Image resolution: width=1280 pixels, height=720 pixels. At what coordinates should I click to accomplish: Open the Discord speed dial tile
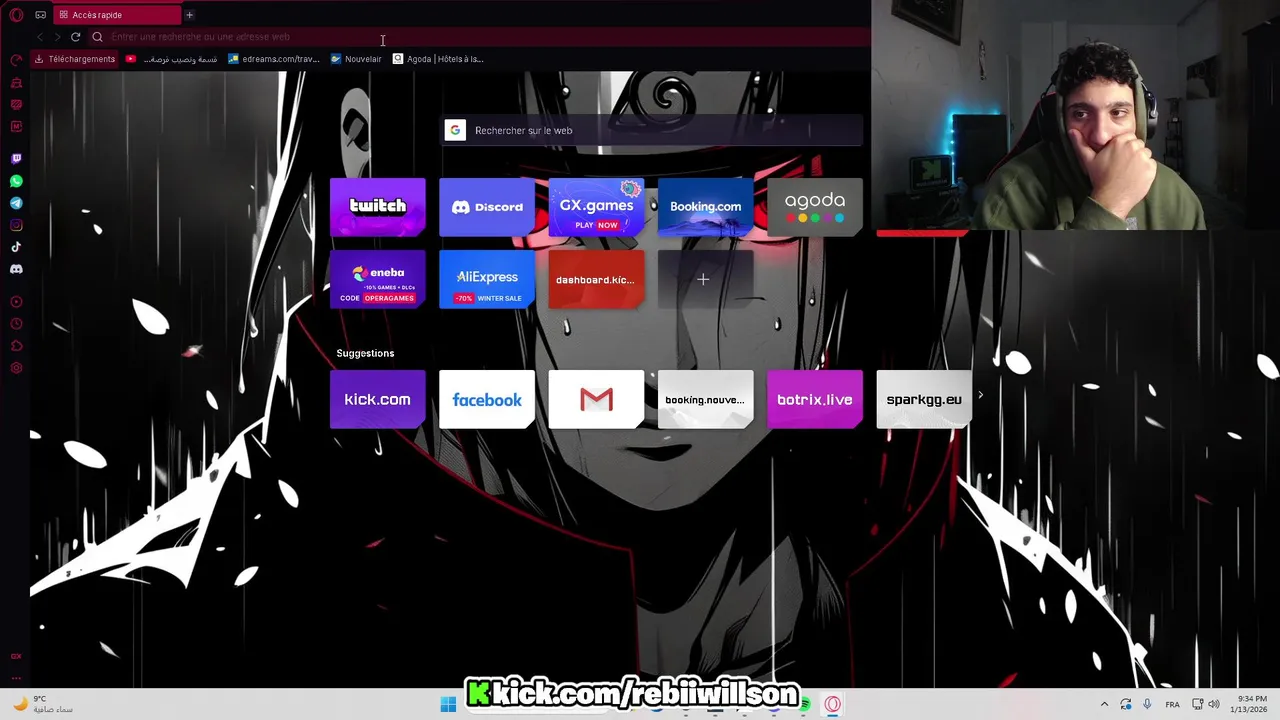(x=487, y=207)
